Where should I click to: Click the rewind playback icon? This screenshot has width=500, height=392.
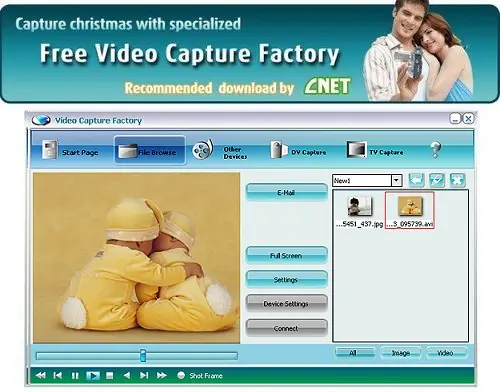pyautogui.click(x=41, y=376)
